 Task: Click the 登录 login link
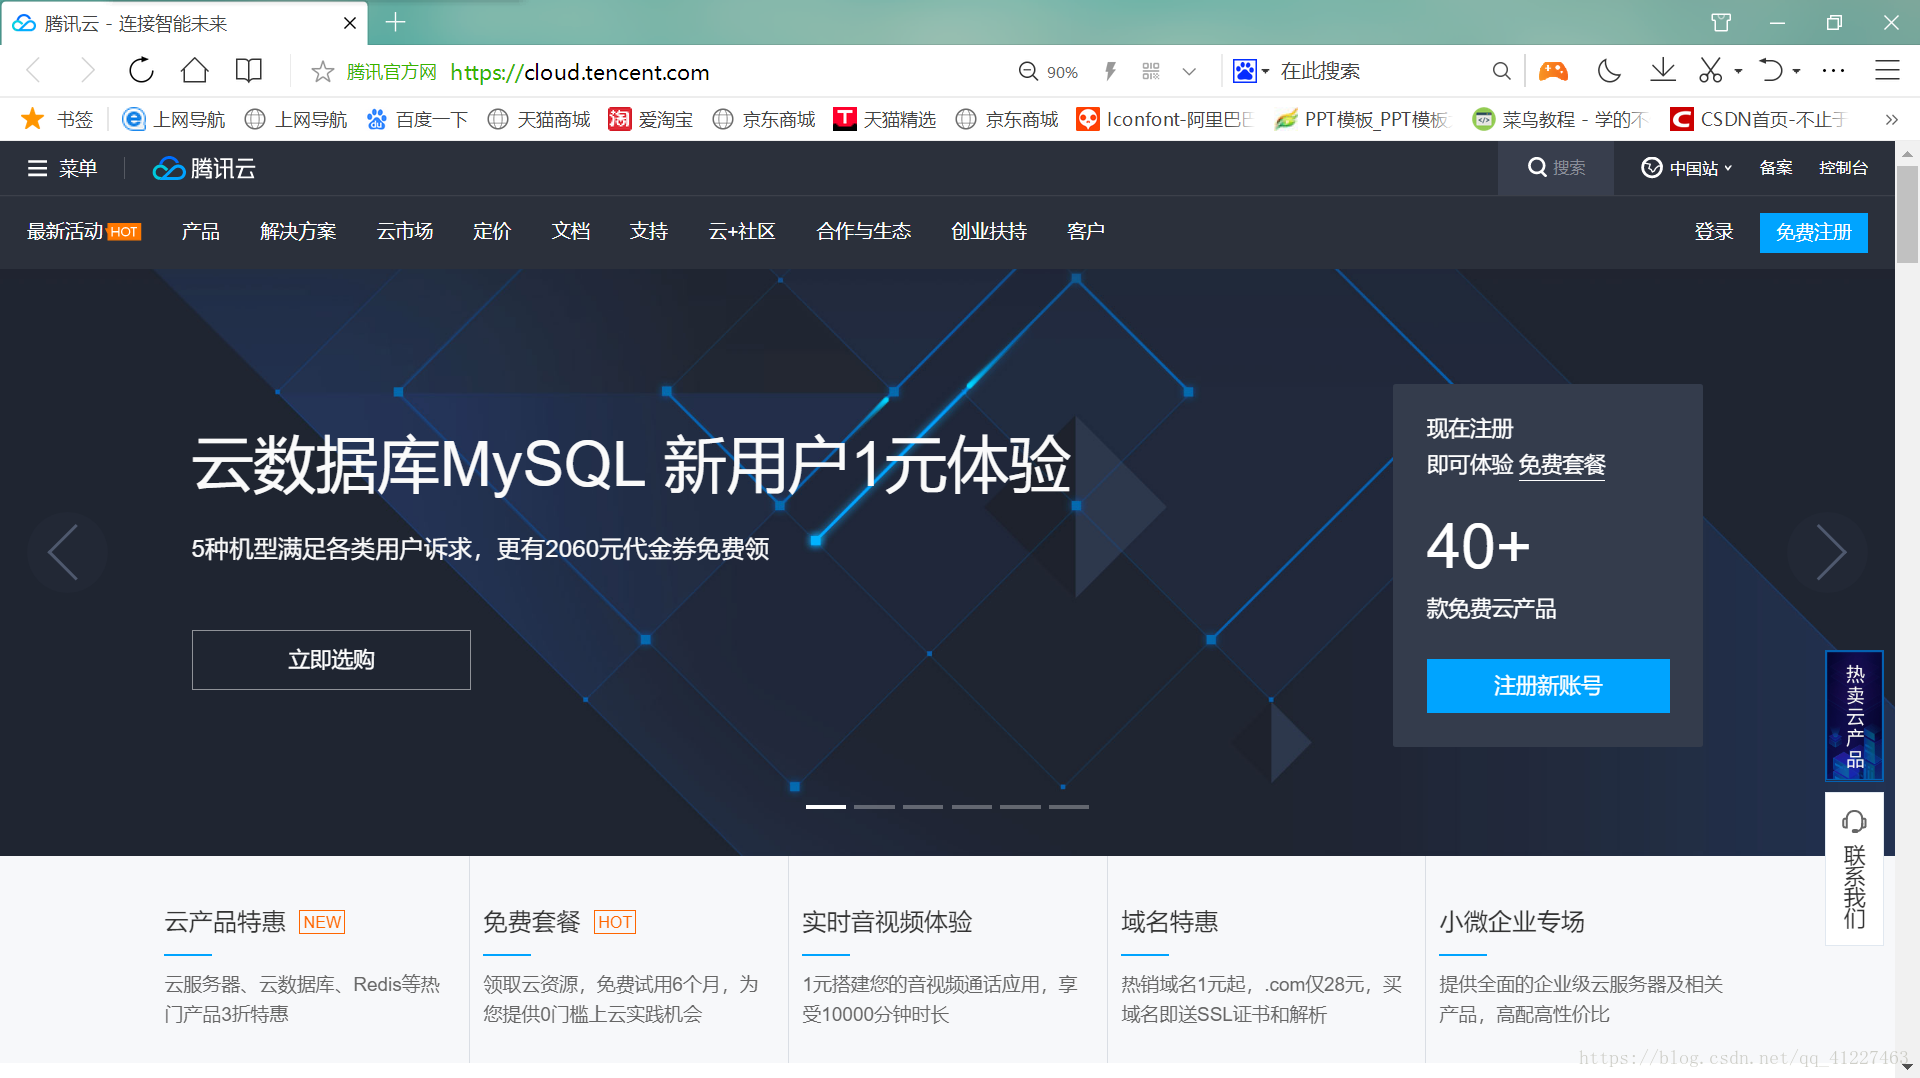coord(1714,232)
